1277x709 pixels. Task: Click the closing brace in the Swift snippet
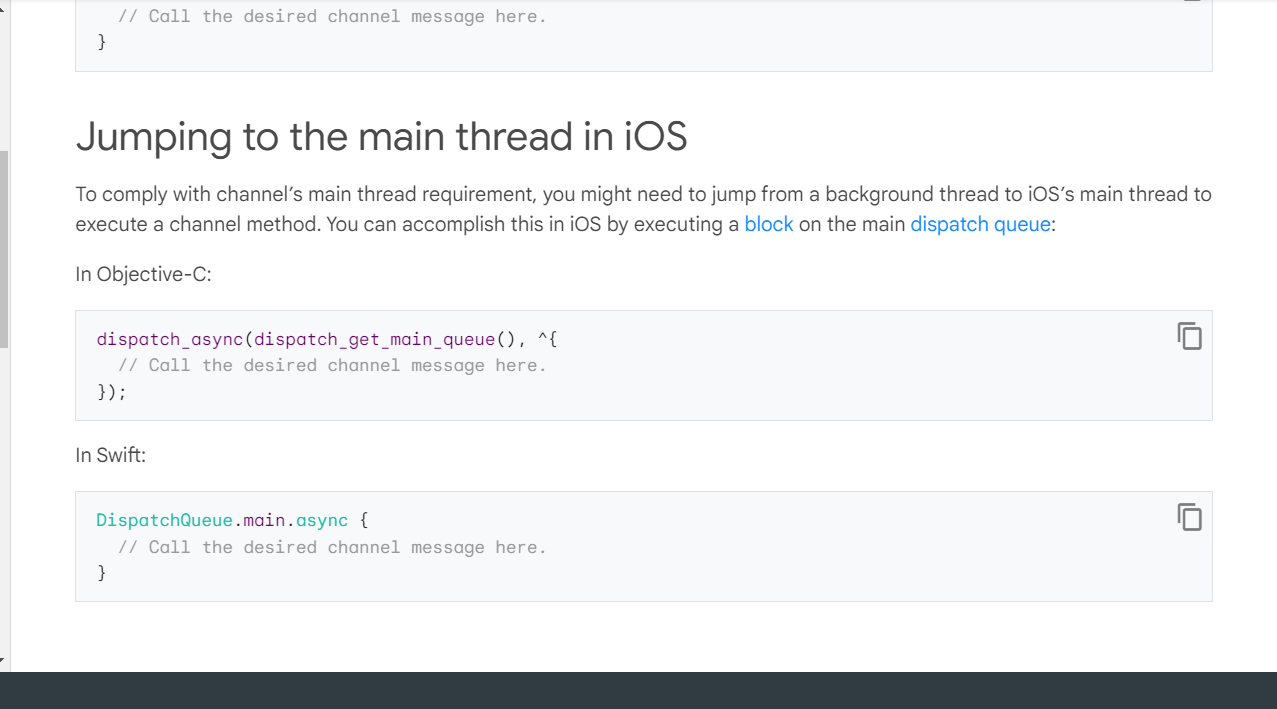pyautogui.click(x=102, y=572)
